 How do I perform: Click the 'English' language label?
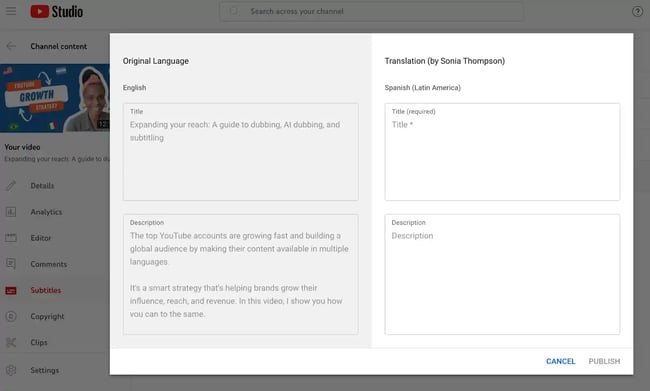[134, 87]
